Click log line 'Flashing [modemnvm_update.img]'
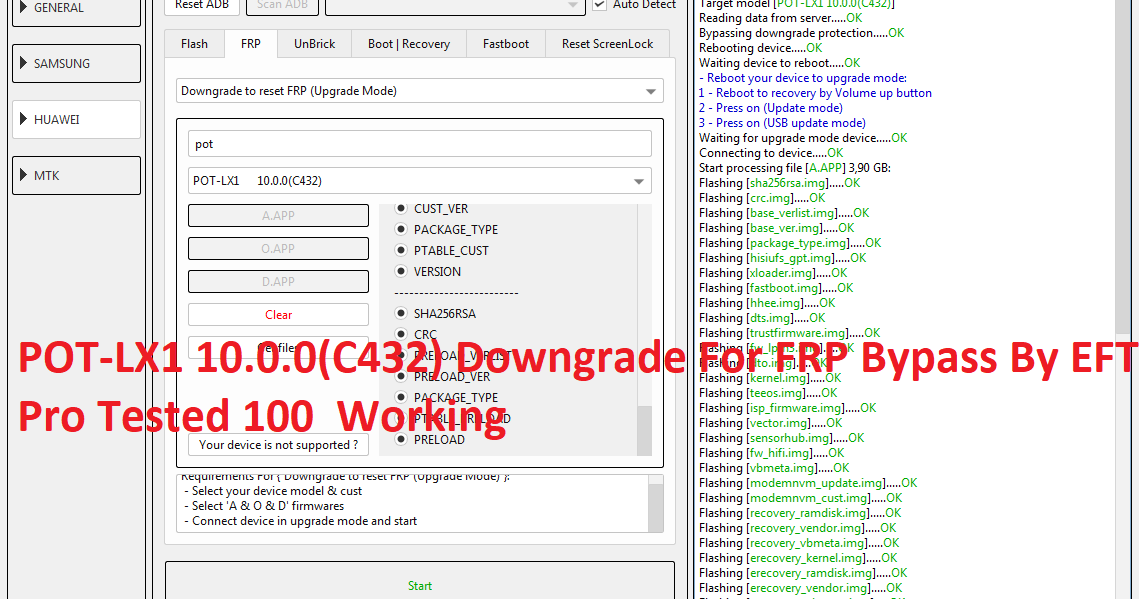The height and width of the screenshot is (599, 1139). click(x=808, y=484)
